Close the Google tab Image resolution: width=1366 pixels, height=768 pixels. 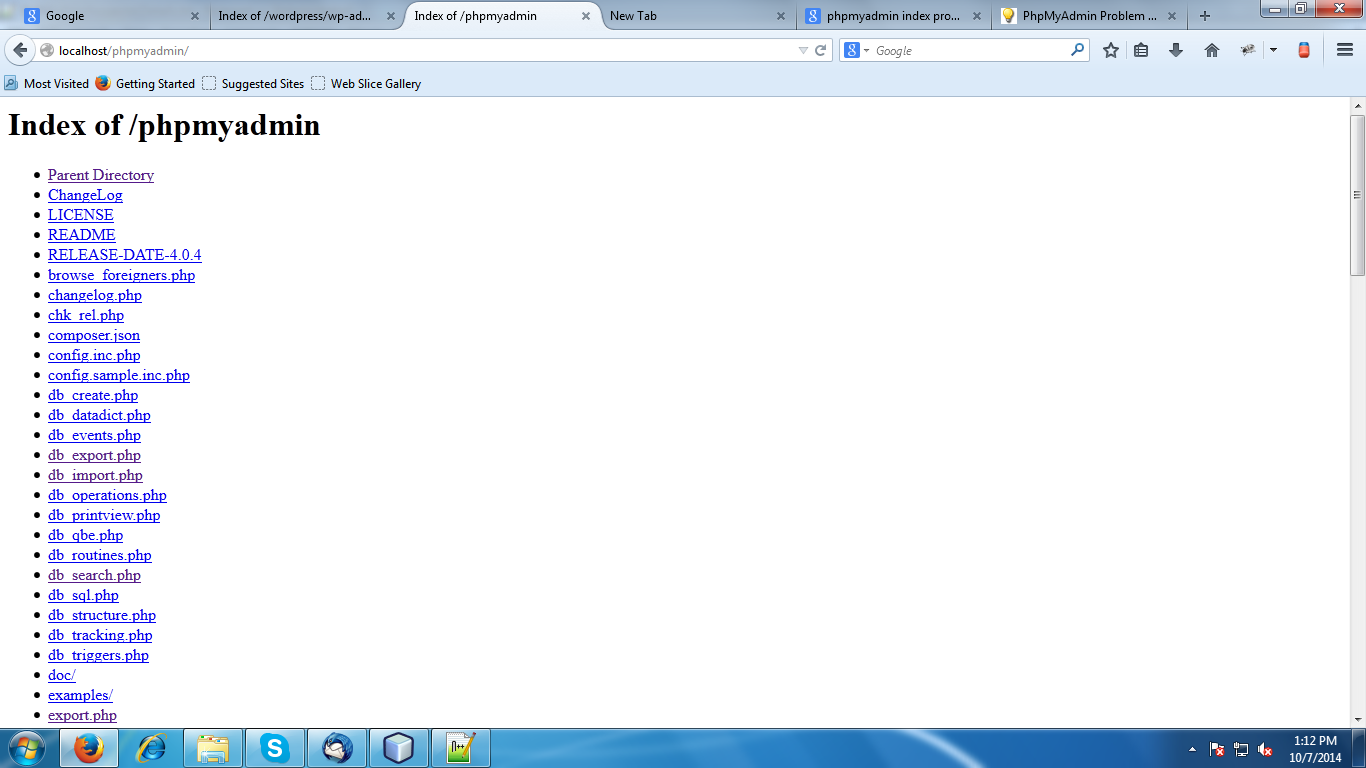(x=195, y=16)
